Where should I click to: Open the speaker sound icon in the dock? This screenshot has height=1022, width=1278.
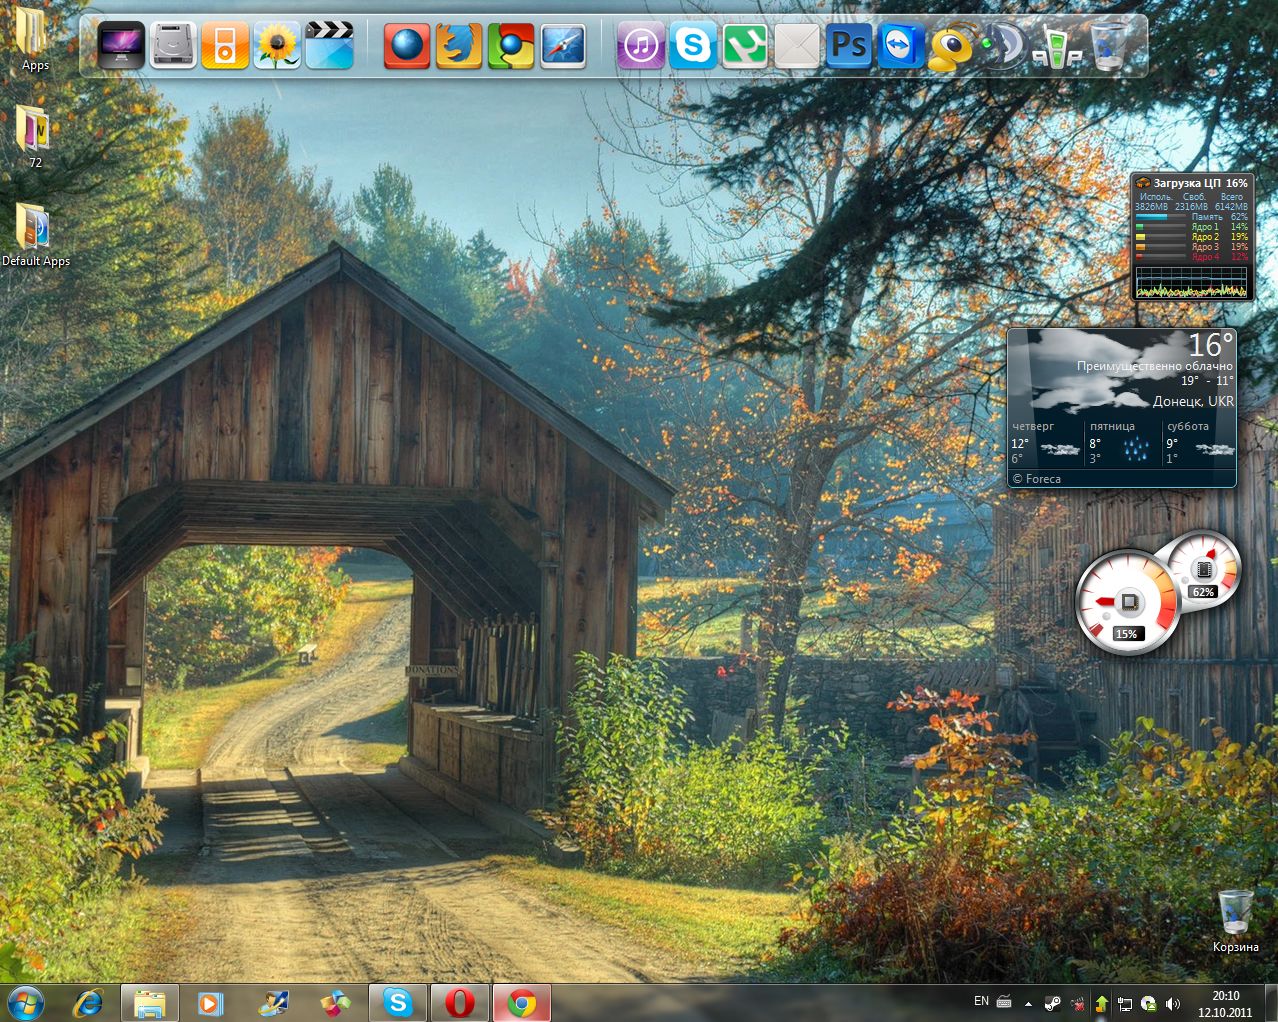click(x=1003, y=46)
